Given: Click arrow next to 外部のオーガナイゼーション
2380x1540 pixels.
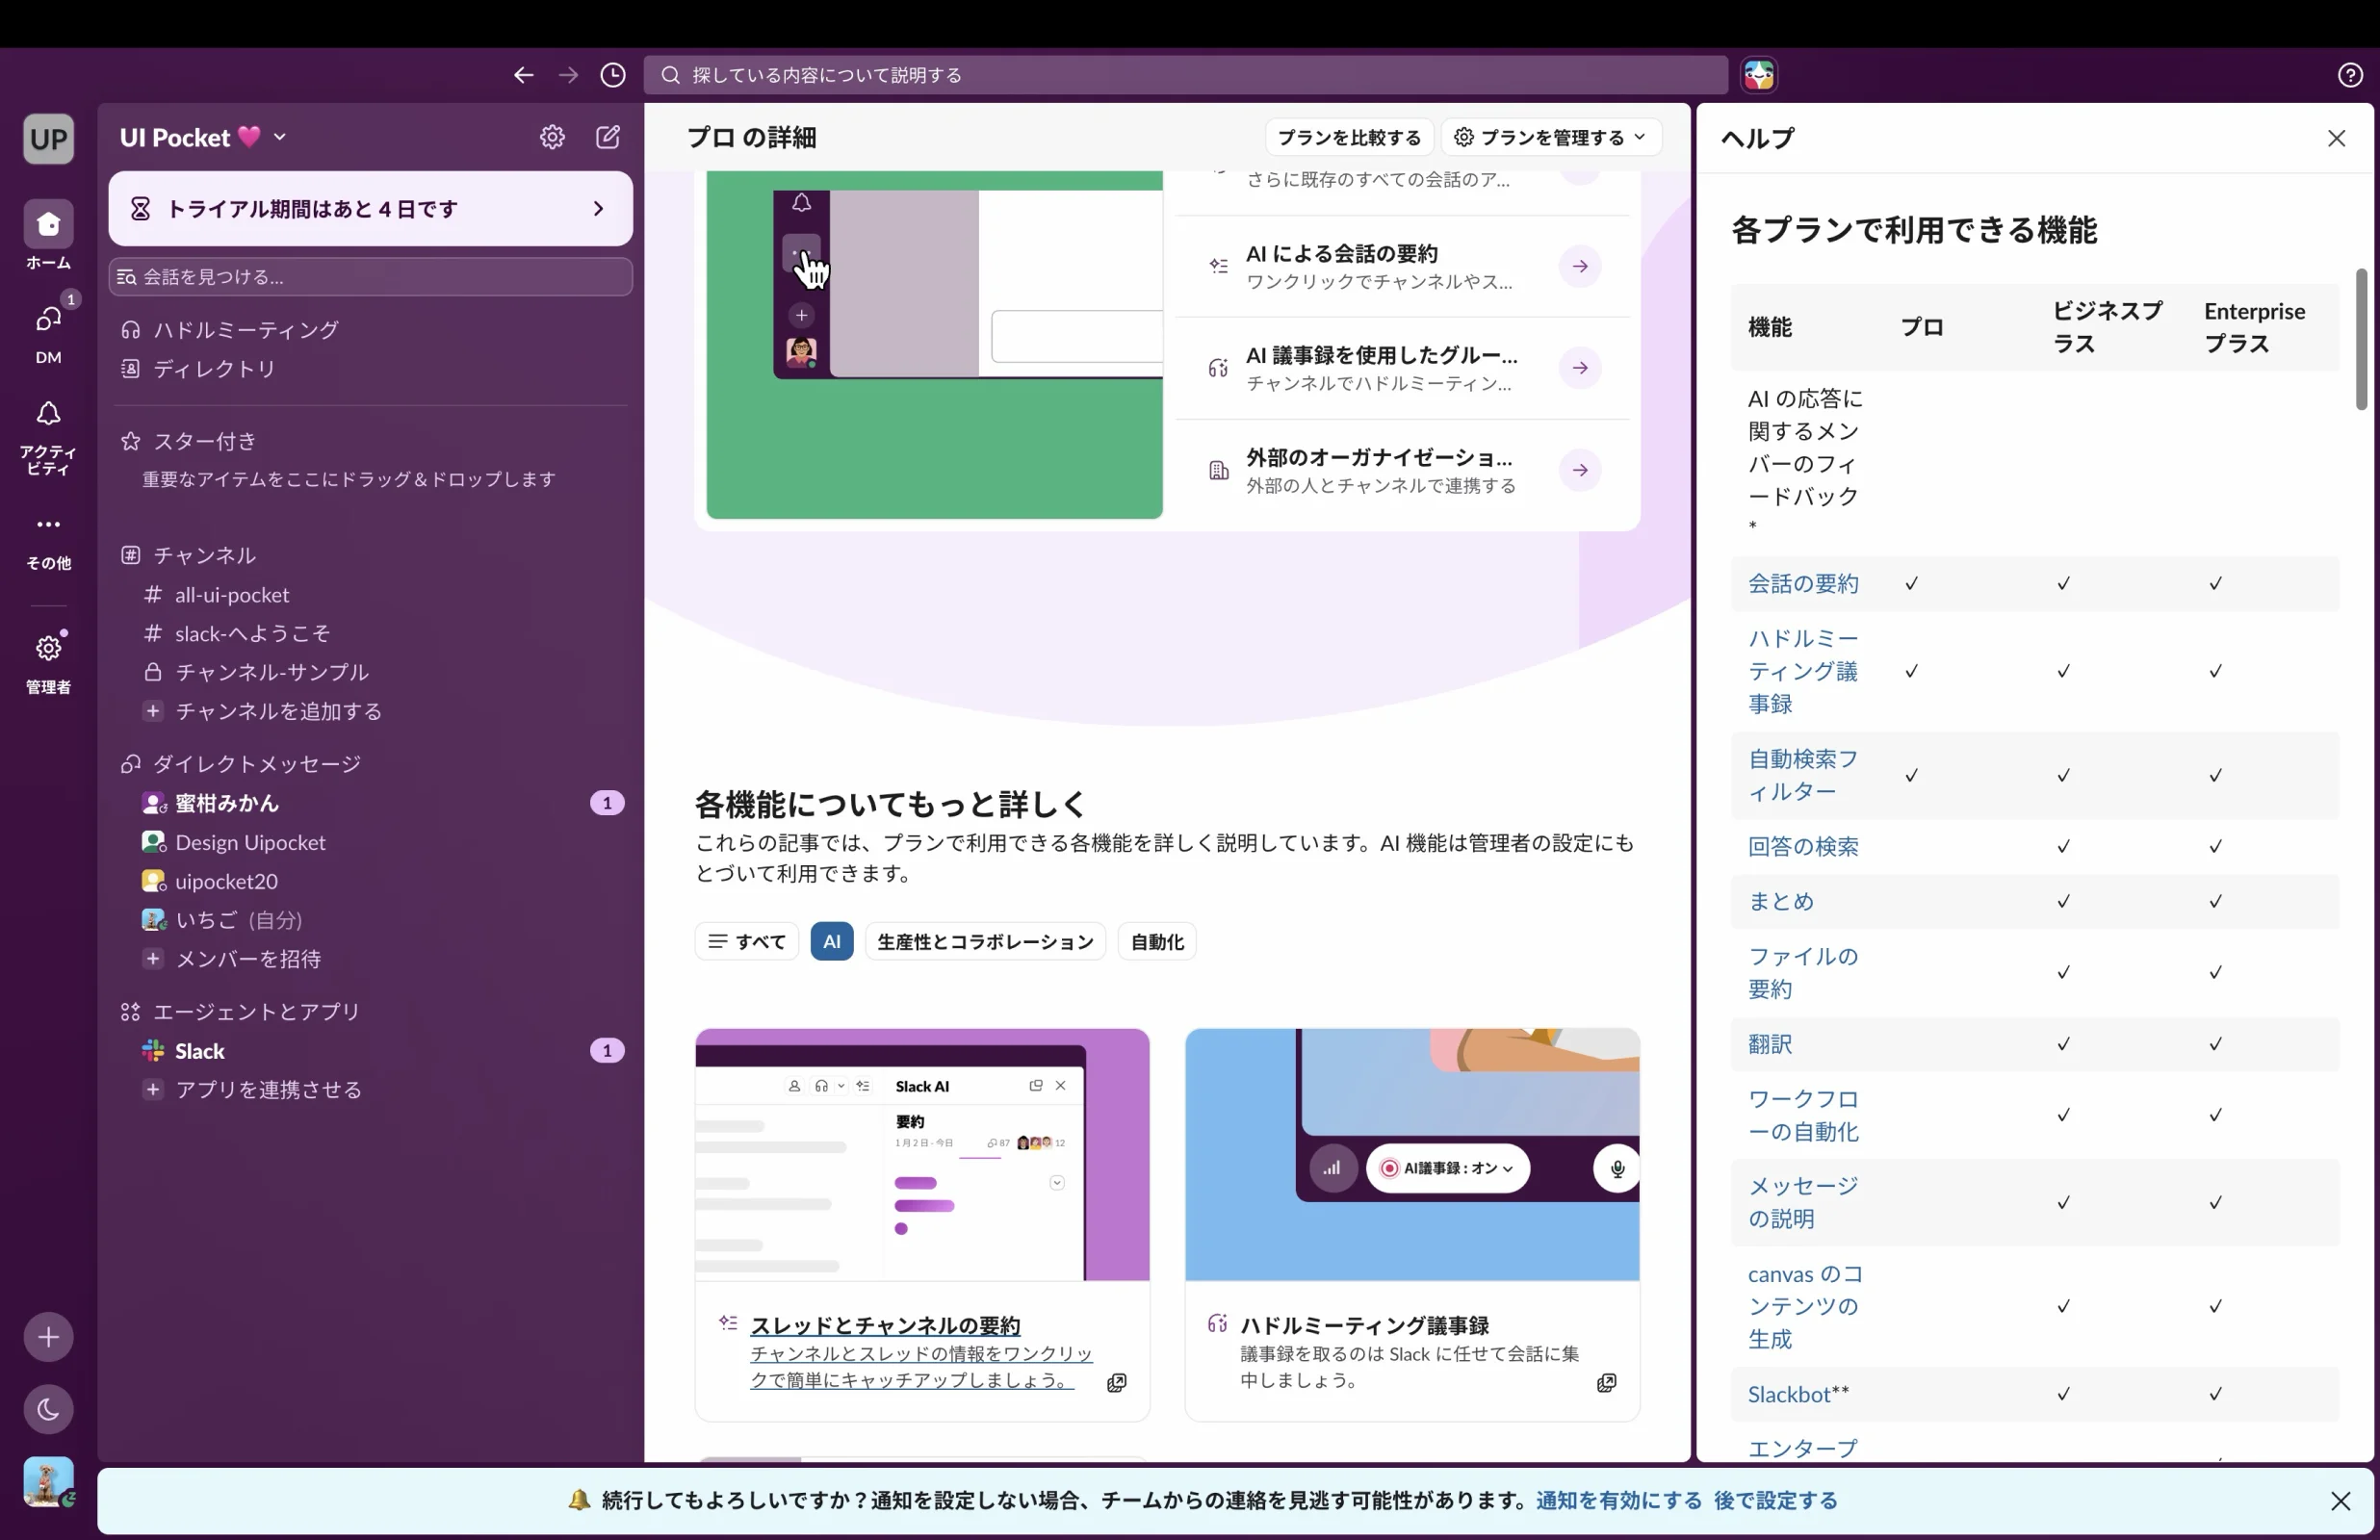Looking at the screenshot, I should [x=1580, y=470].
